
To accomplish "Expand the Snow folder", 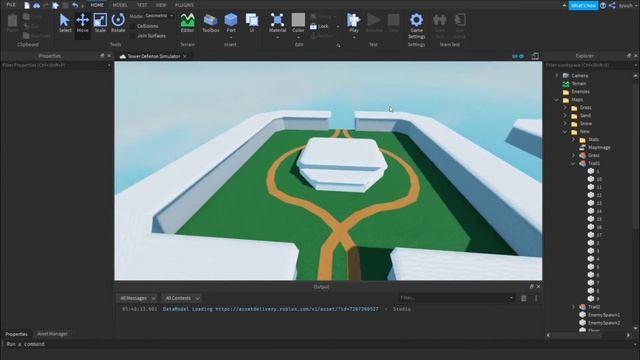I will tap(565, 123).
